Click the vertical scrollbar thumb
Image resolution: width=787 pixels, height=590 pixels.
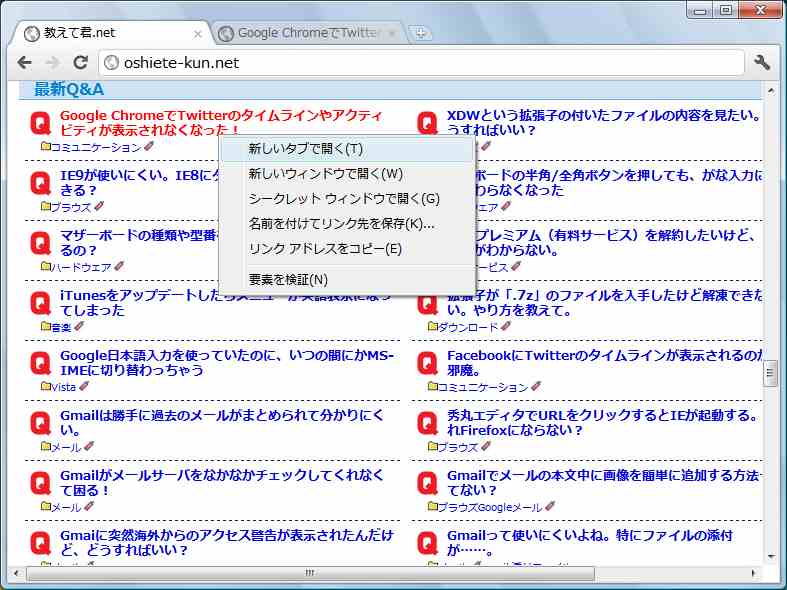[x=770, y=374]
